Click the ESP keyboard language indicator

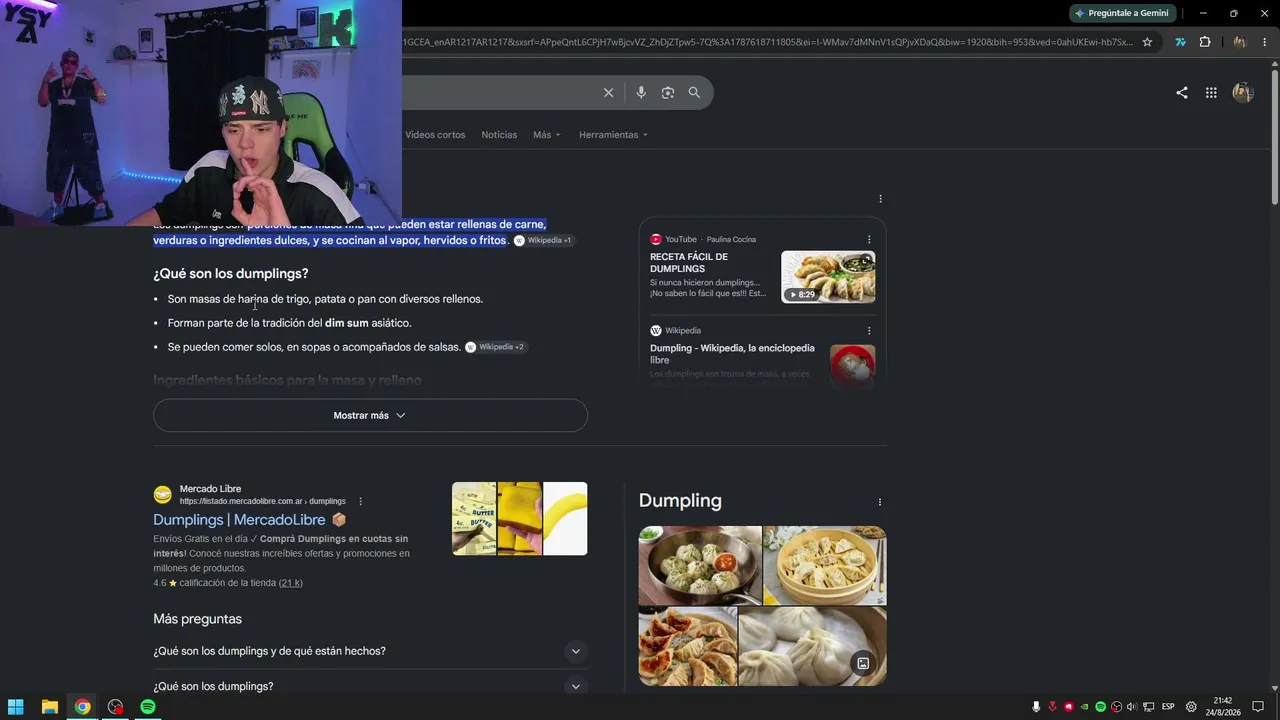[1168, 707]
